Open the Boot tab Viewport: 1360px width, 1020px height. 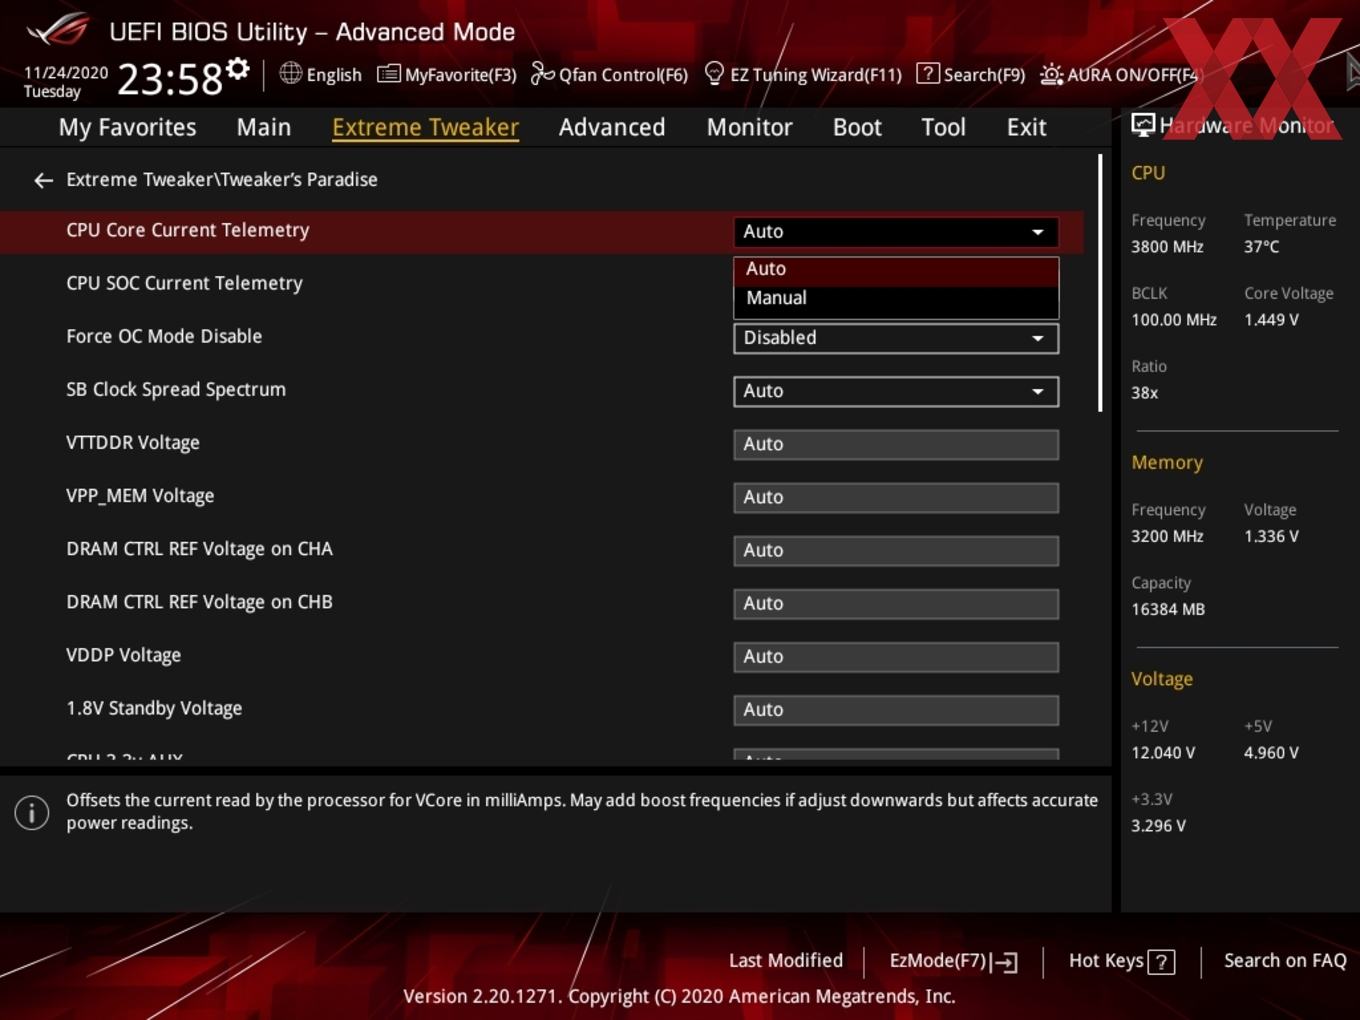click(x=857, y=127)
